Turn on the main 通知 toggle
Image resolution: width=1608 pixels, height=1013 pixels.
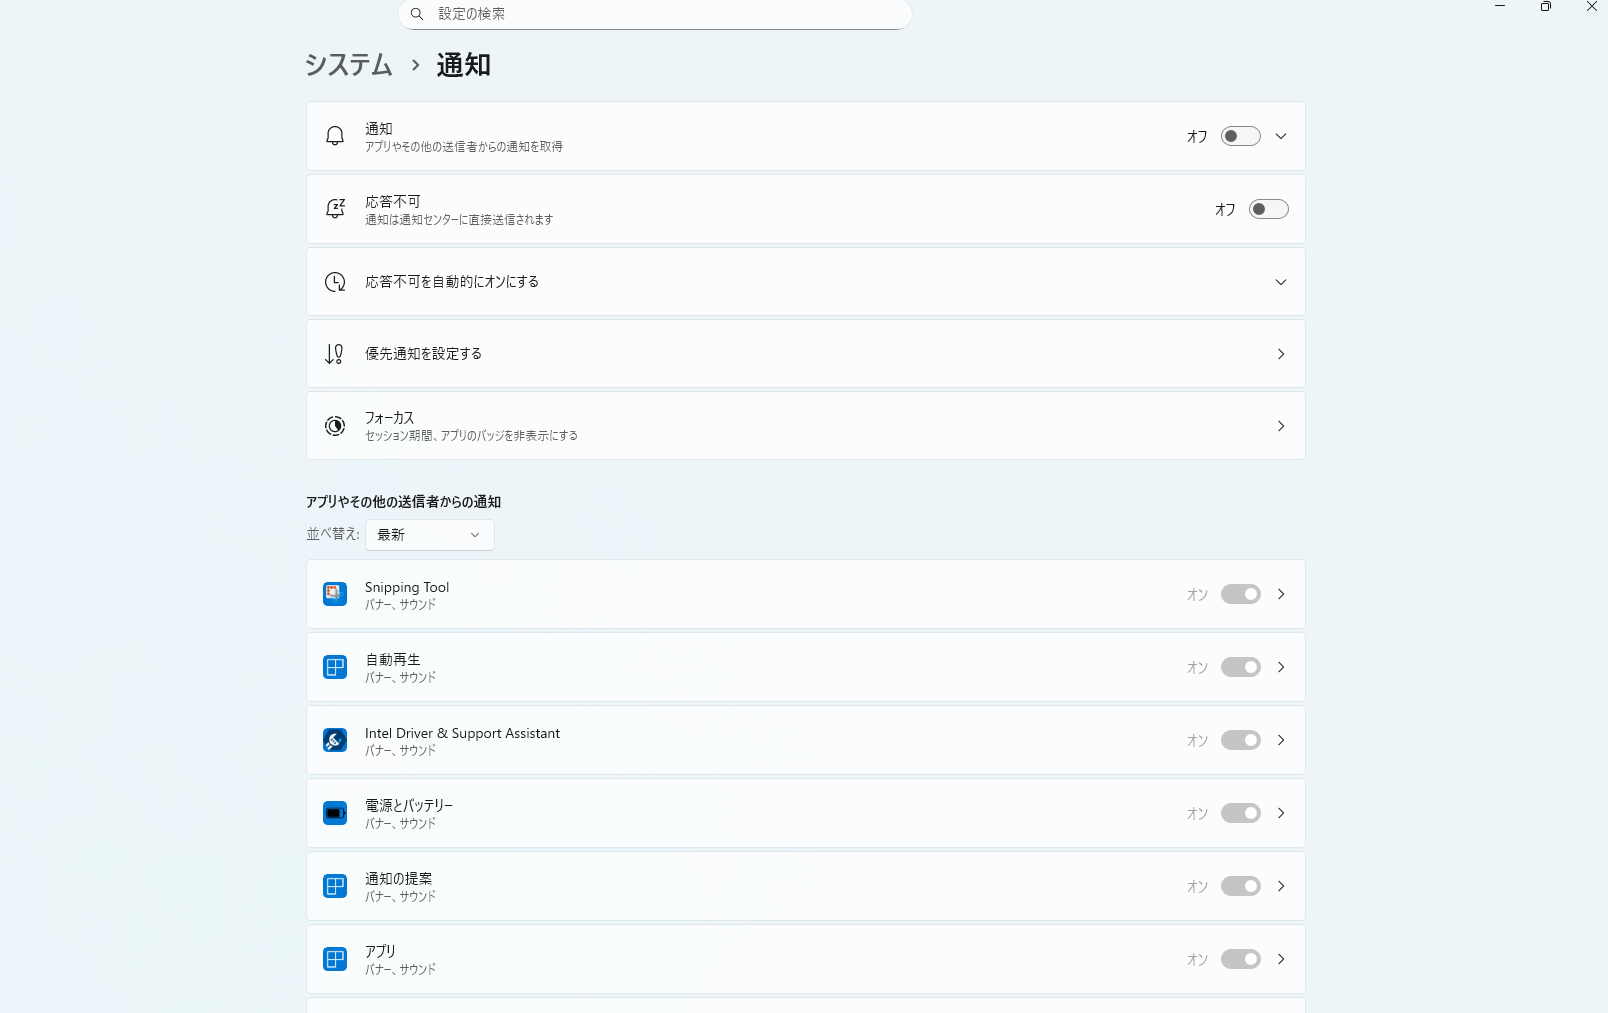point(1241,136)
